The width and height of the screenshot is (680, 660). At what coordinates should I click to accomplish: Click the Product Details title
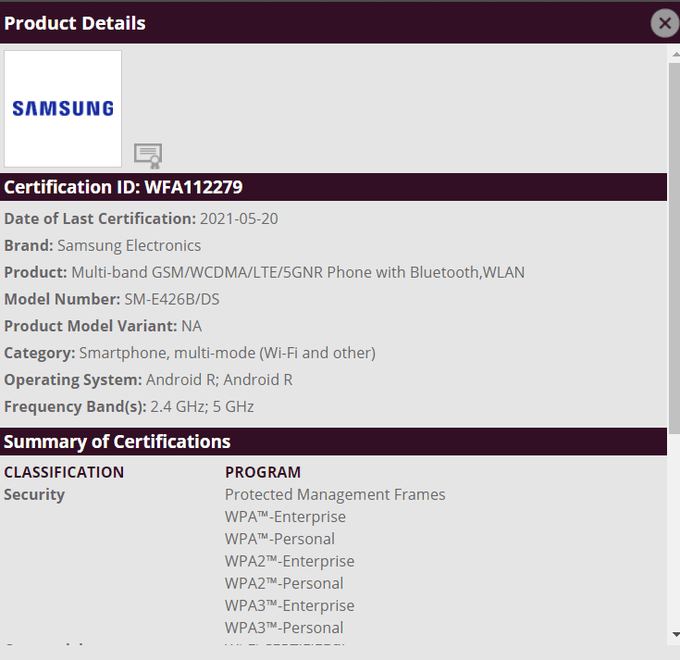pos(75,23)
